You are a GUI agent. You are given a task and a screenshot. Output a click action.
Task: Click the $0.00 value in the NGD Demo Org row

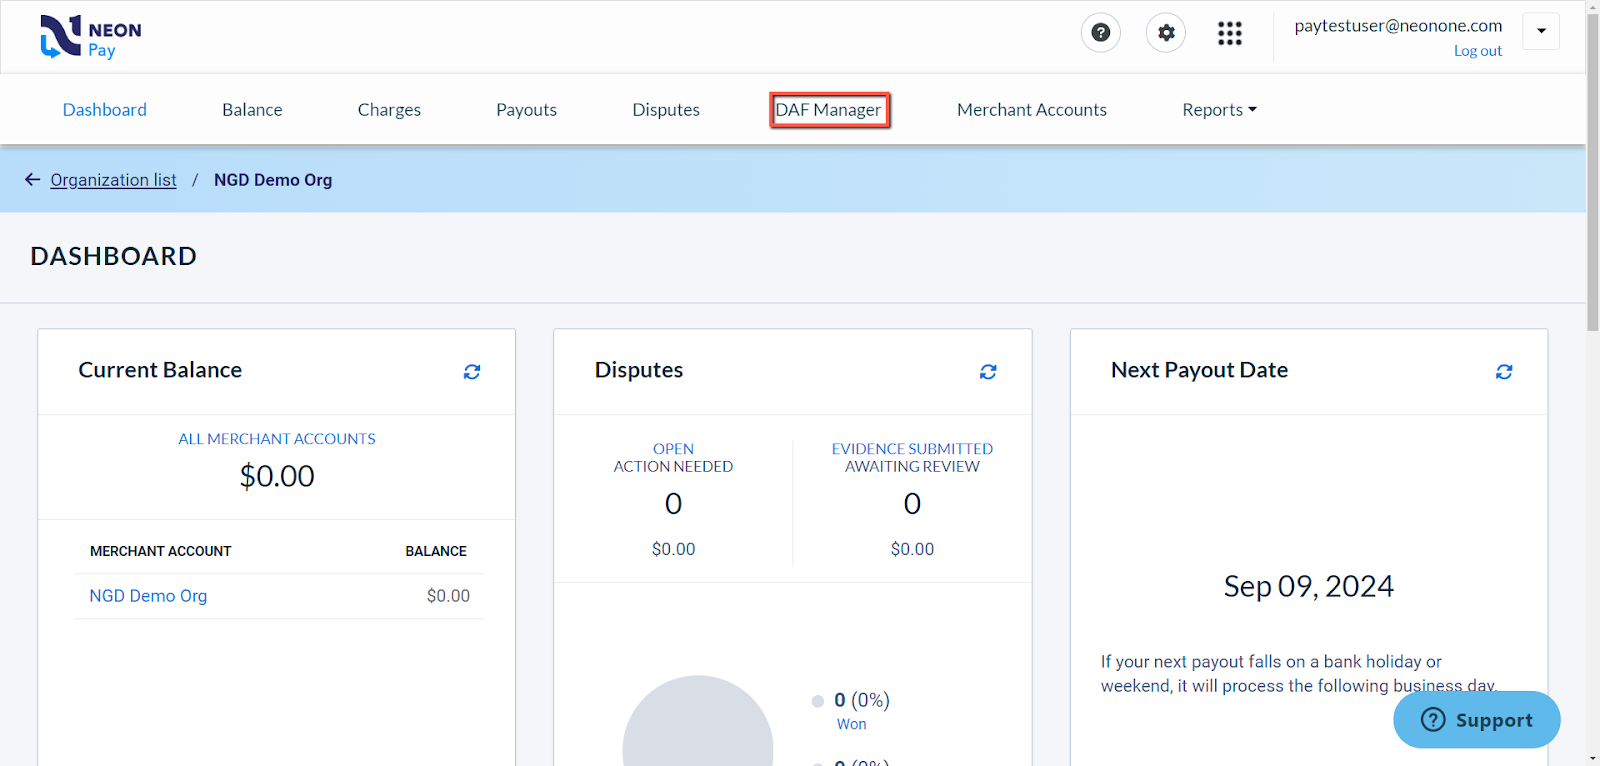pos(448,596)
